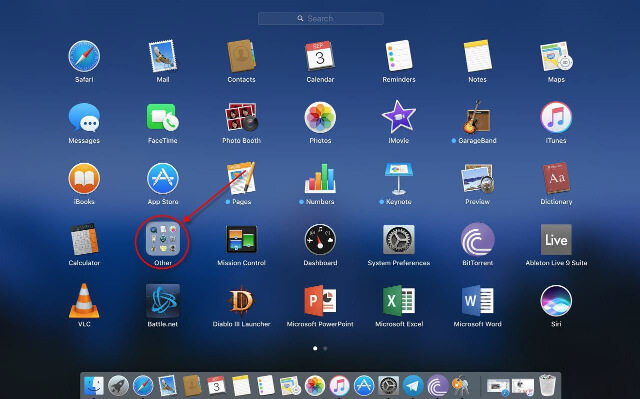Open Keychain Access from the Dock
The width and height of the screenshot is (640, 399).
(x=462, y=386)
